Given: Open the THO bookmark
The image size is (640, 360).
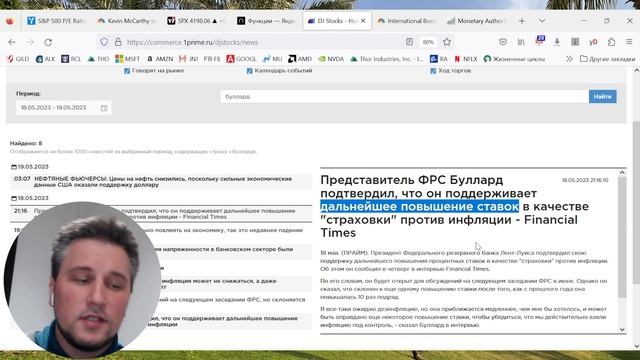Looking at the screenshot, I should point(98,59).
